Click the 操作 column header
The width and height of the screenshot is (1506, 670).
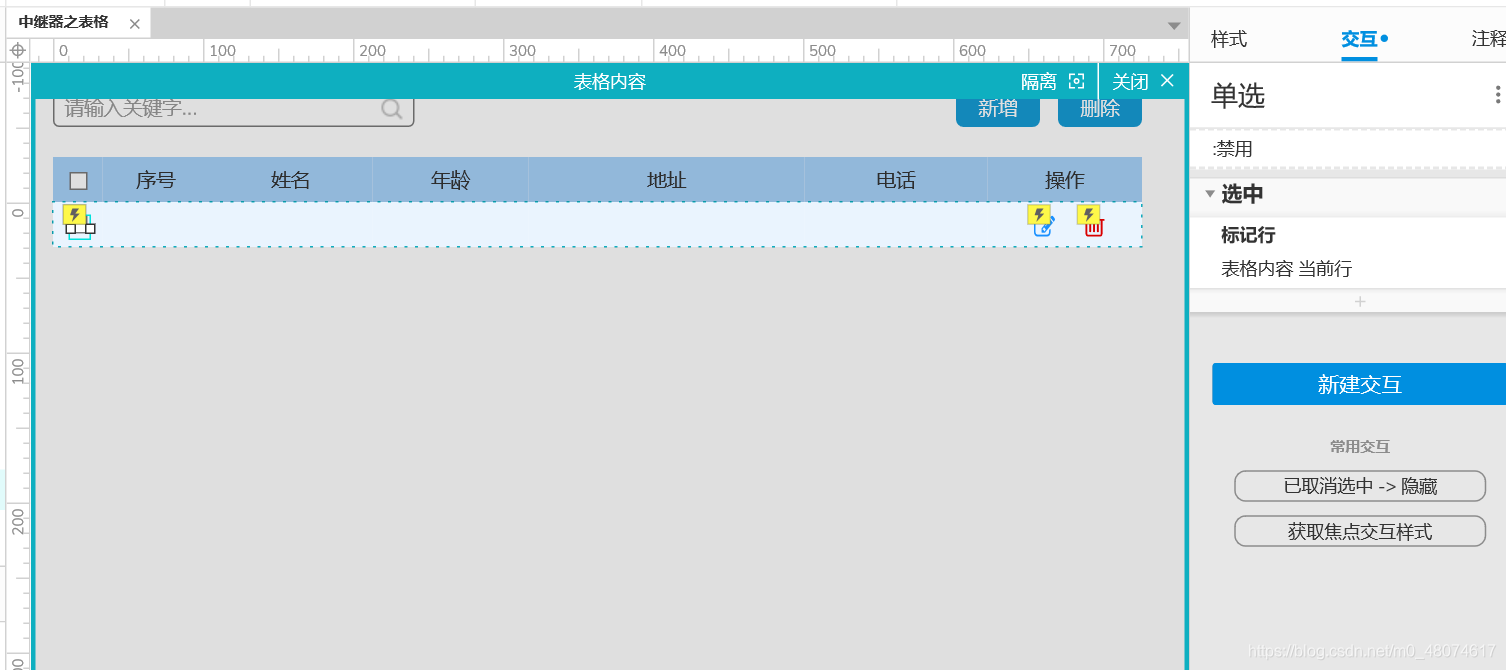click(x=1065, y=180)
